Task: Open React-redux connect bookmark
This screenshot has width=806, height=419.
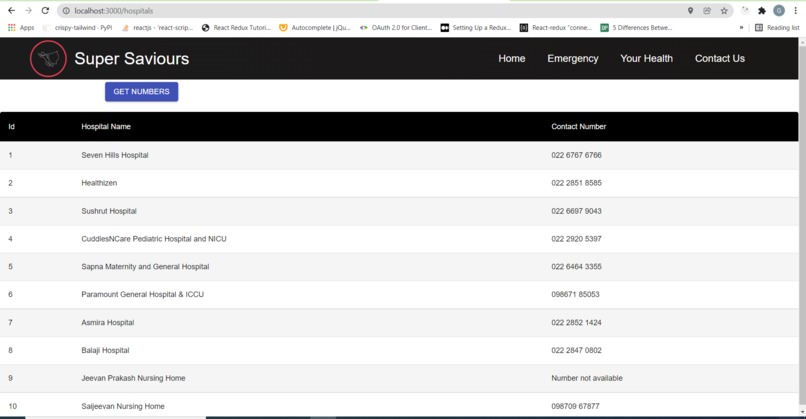Action: tap(556, 28)
